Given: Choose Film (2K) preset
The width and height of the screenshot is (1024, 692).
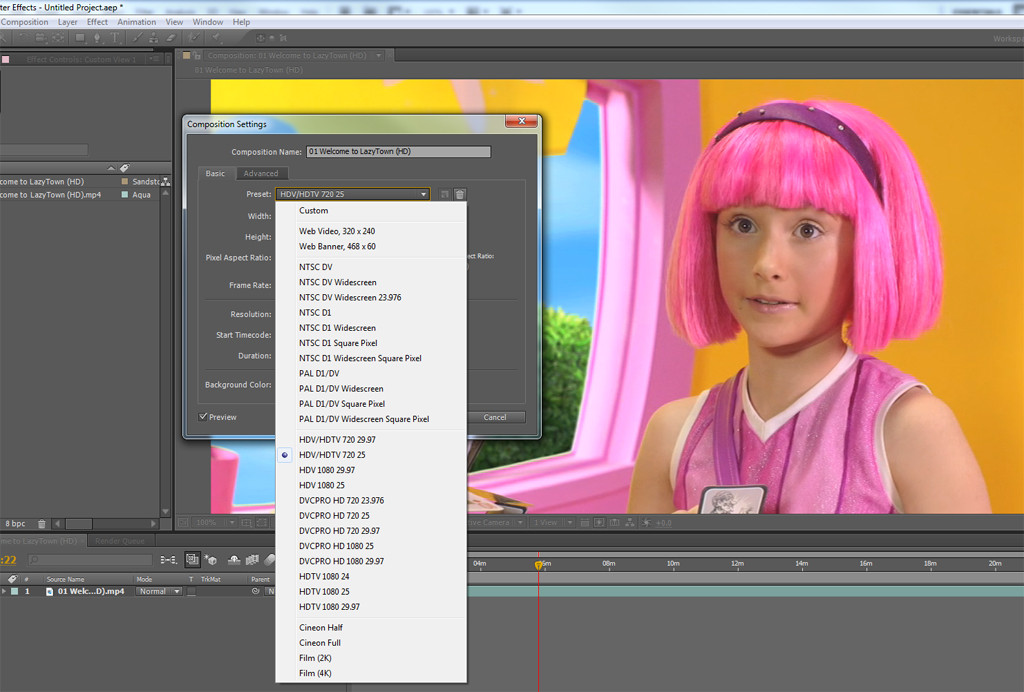Looking at the screenshot, I should click(371, 658).
